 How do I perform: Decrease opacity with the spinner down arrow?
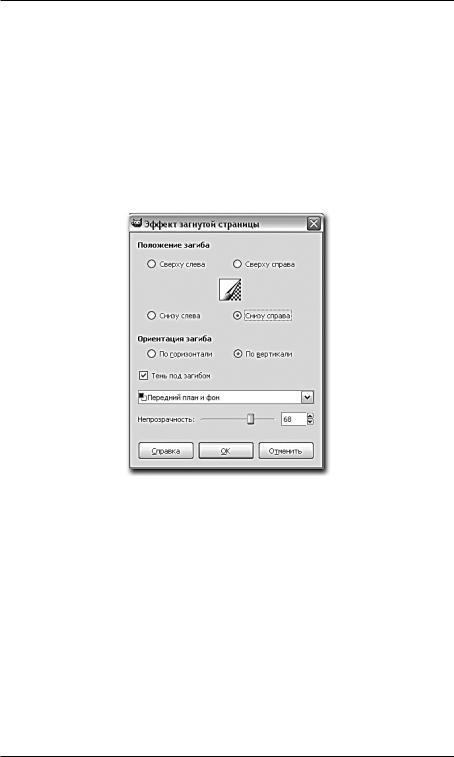coord(310,422)
